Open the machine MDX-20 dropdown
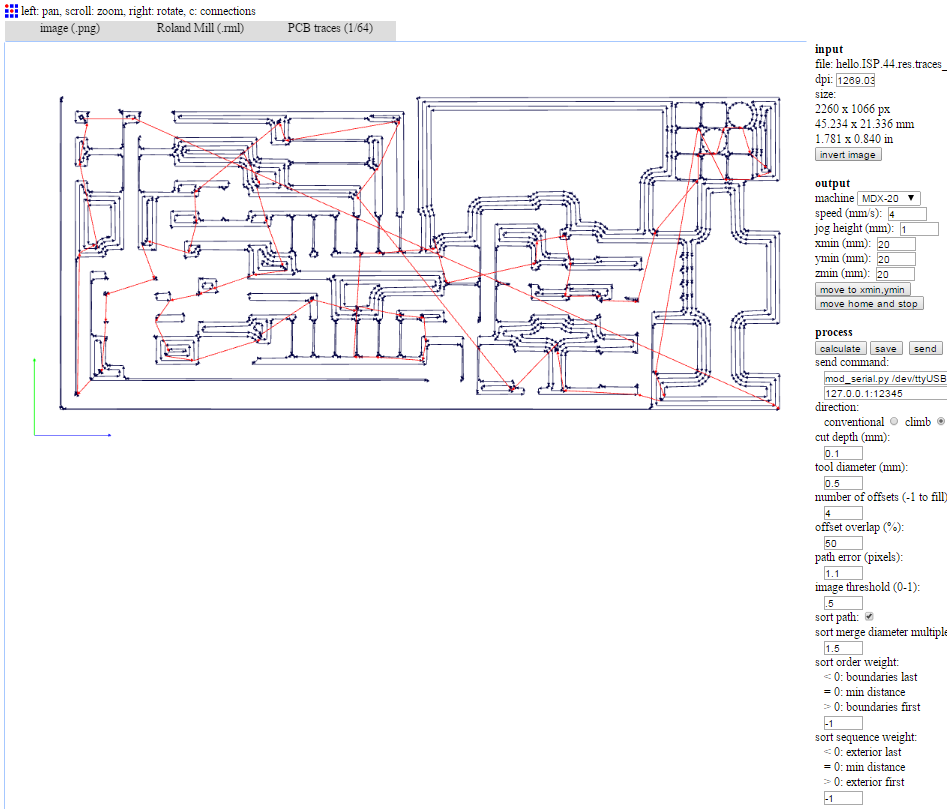This screenshot has width=947, height=809. (x=888, y=198)
